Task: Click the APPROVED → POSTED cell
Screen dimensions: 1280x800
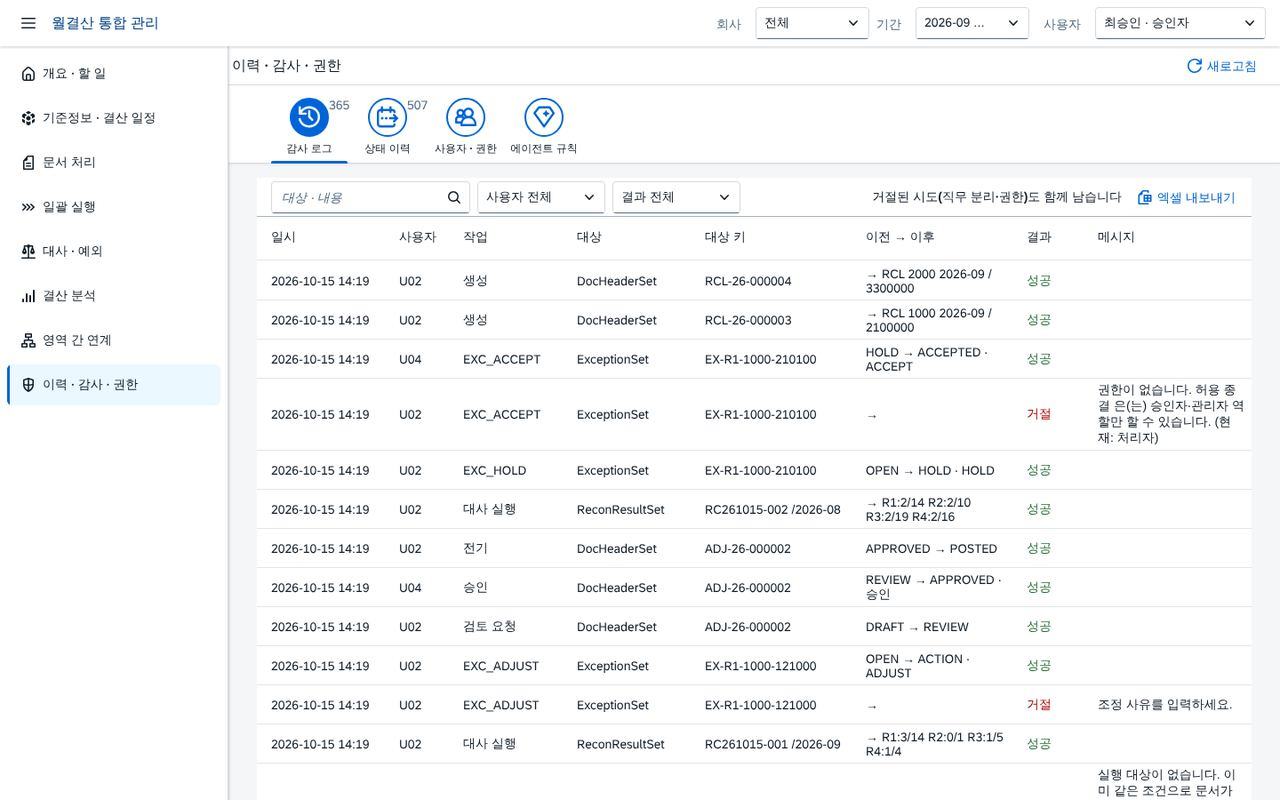Action: (931, 549)
